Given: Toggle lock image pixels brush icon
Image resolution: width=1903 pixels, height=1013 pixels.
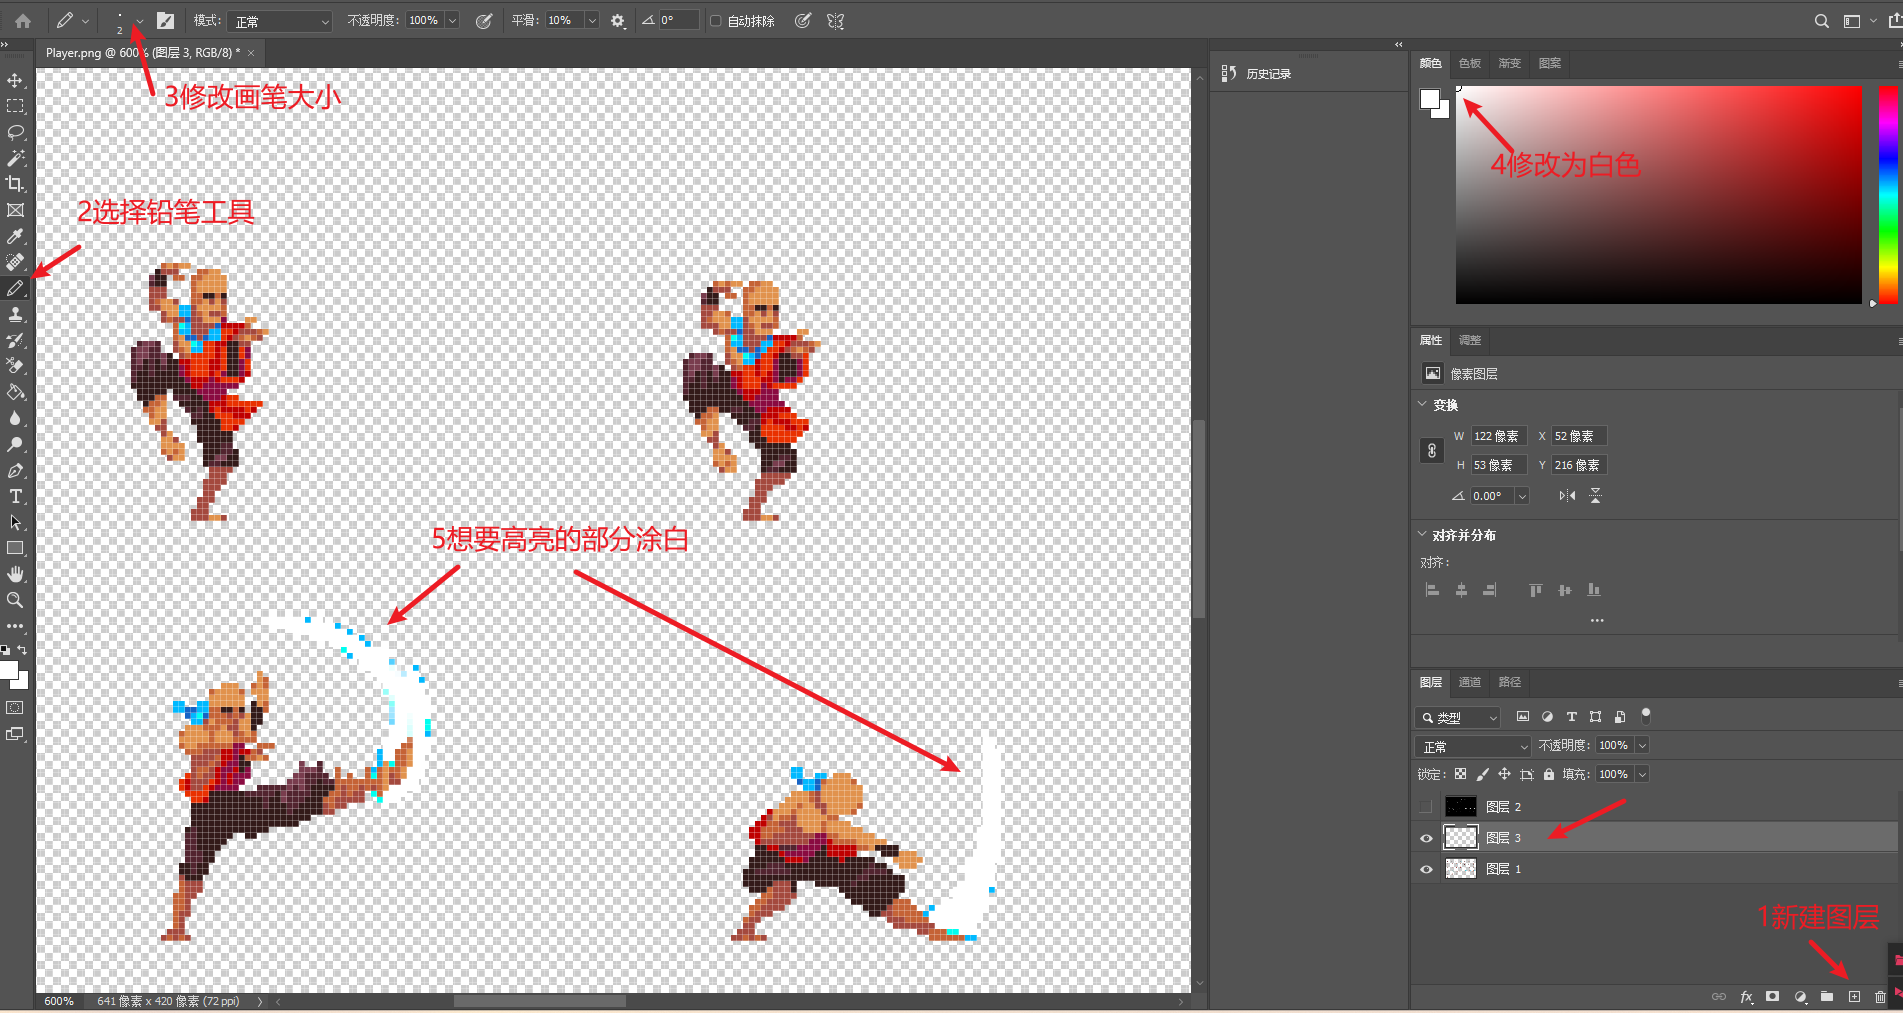Looking at the screenshot, I should 1483,774.
